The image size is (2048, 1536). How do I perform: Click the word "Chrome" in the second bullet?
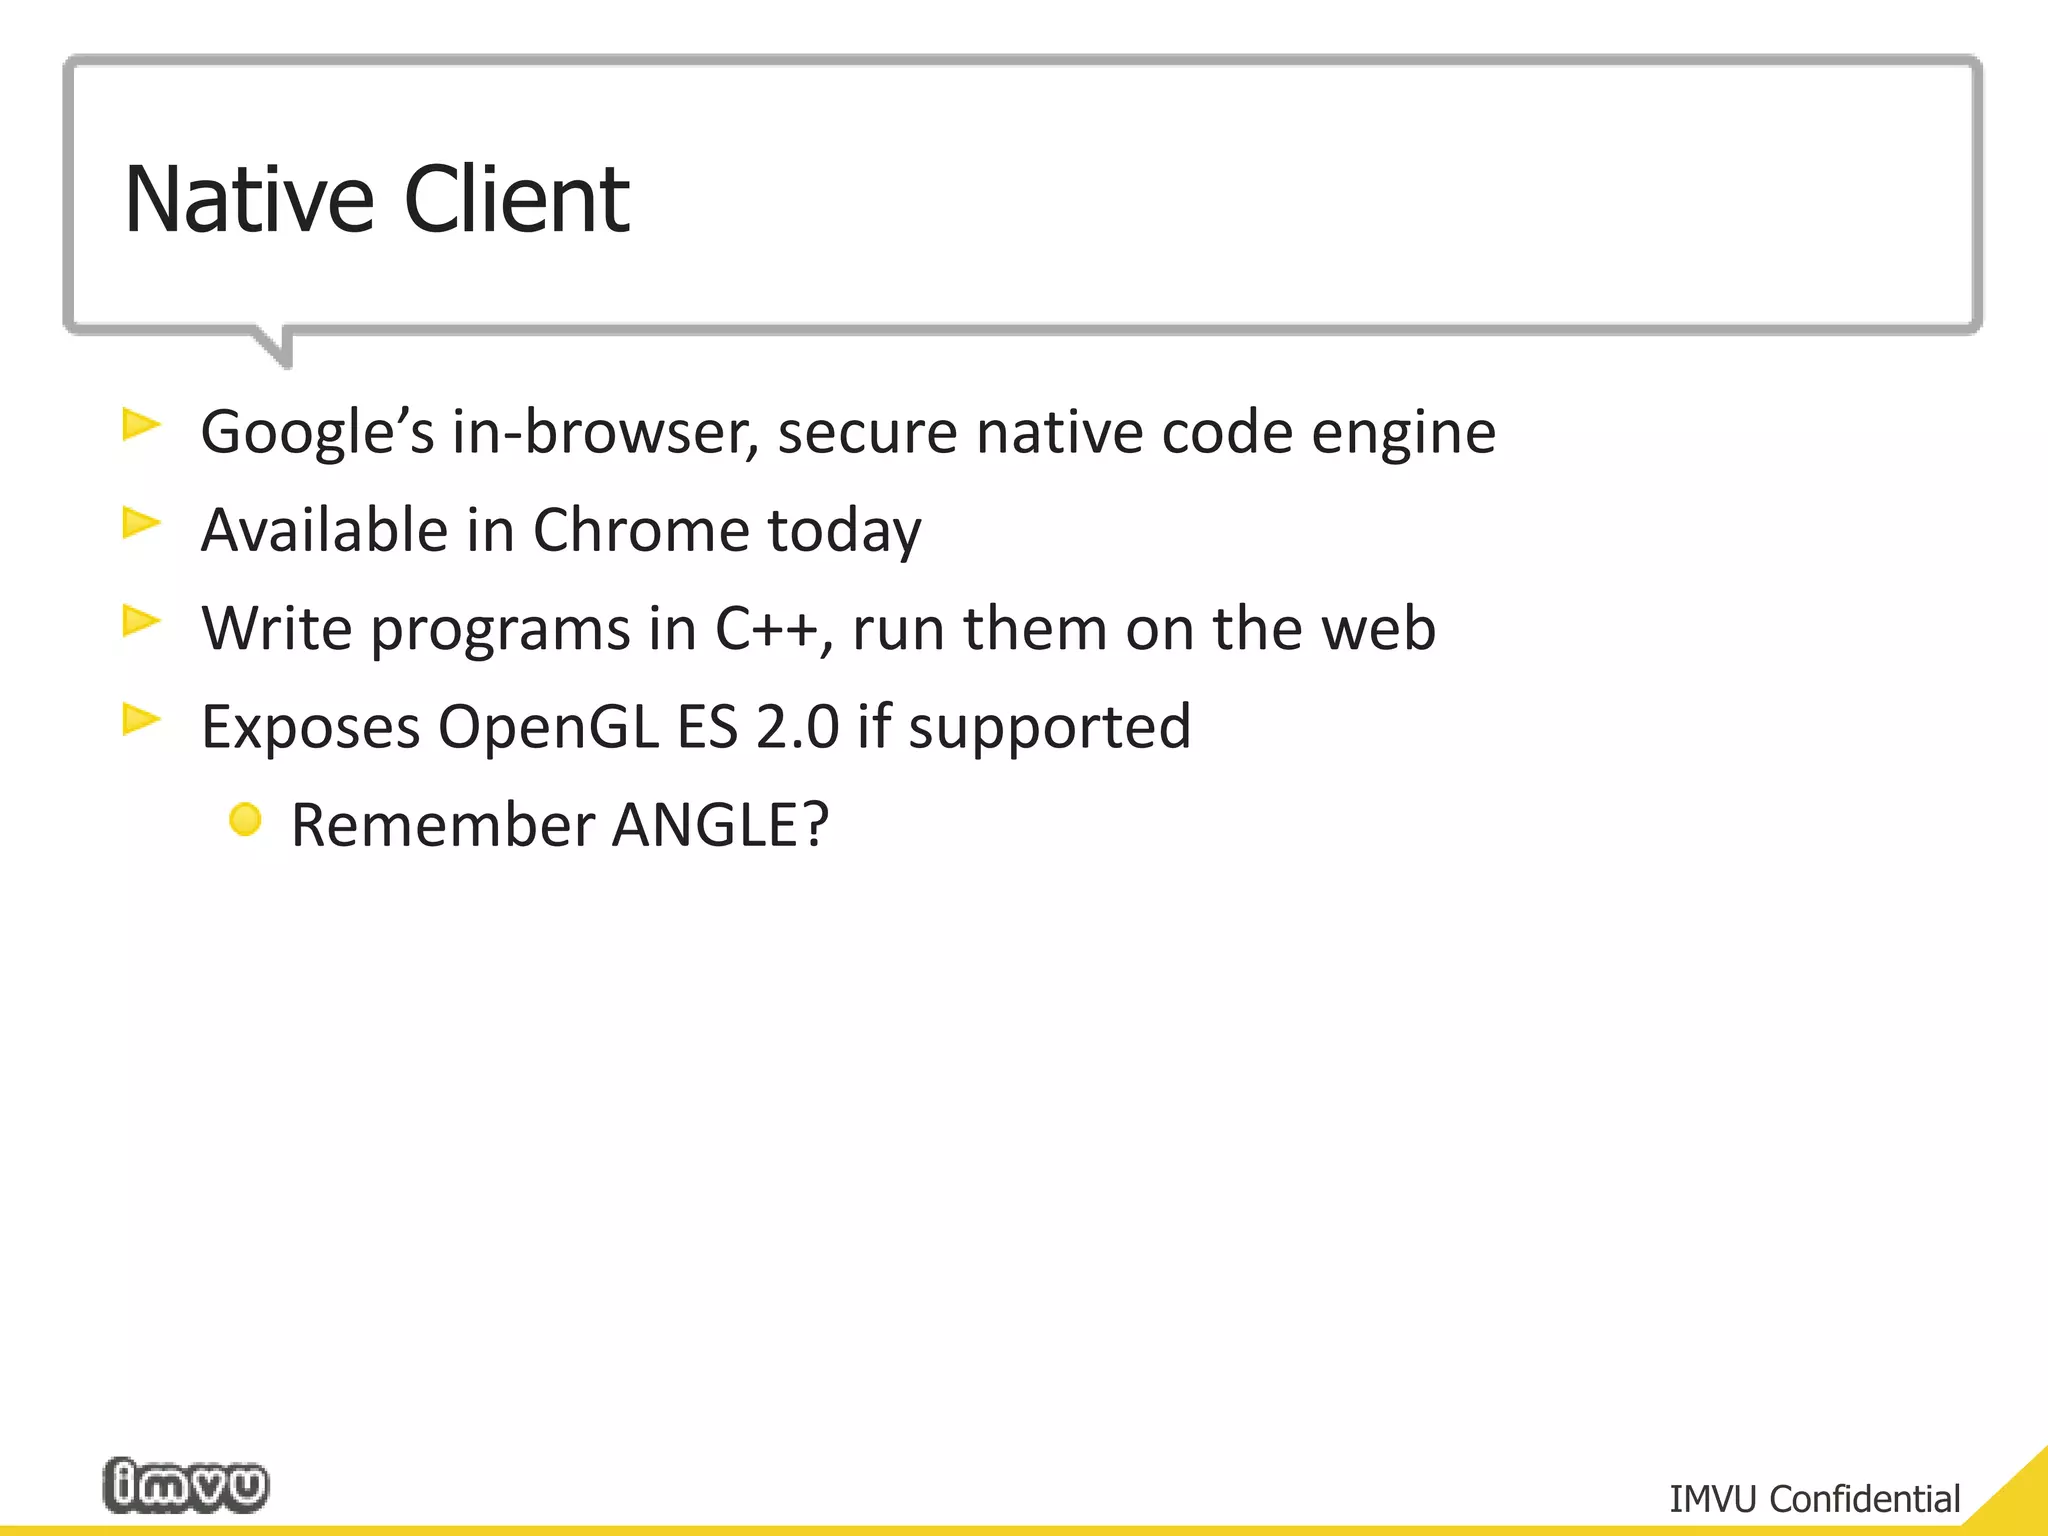[641, 530]
